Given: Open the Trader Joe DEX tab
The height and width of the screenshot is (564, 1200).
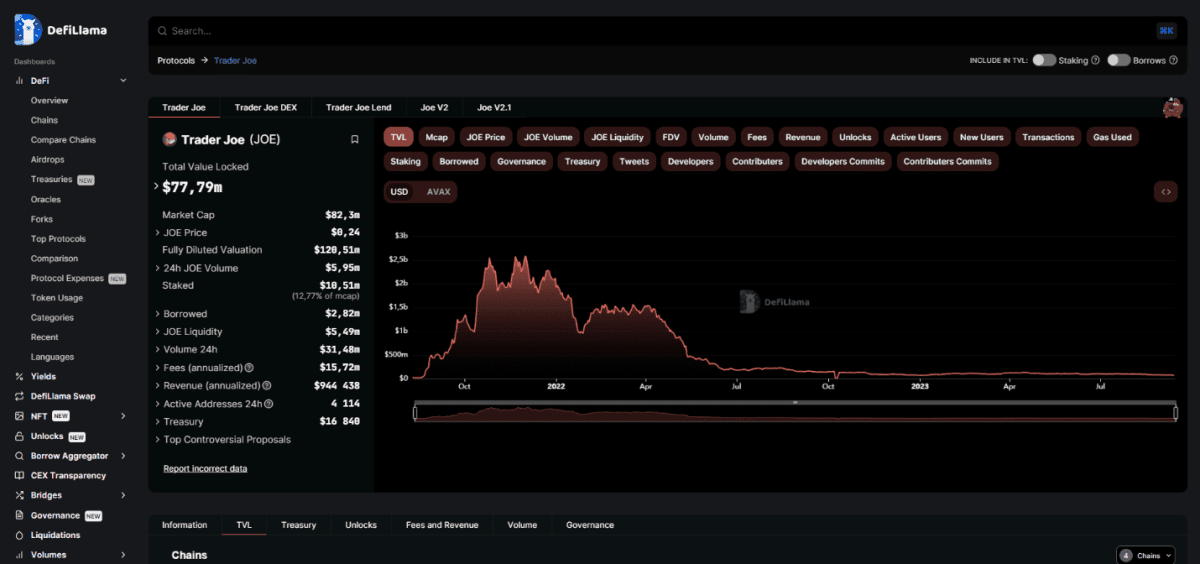Looking at the screenshot, I should click(x=266, y=107).
